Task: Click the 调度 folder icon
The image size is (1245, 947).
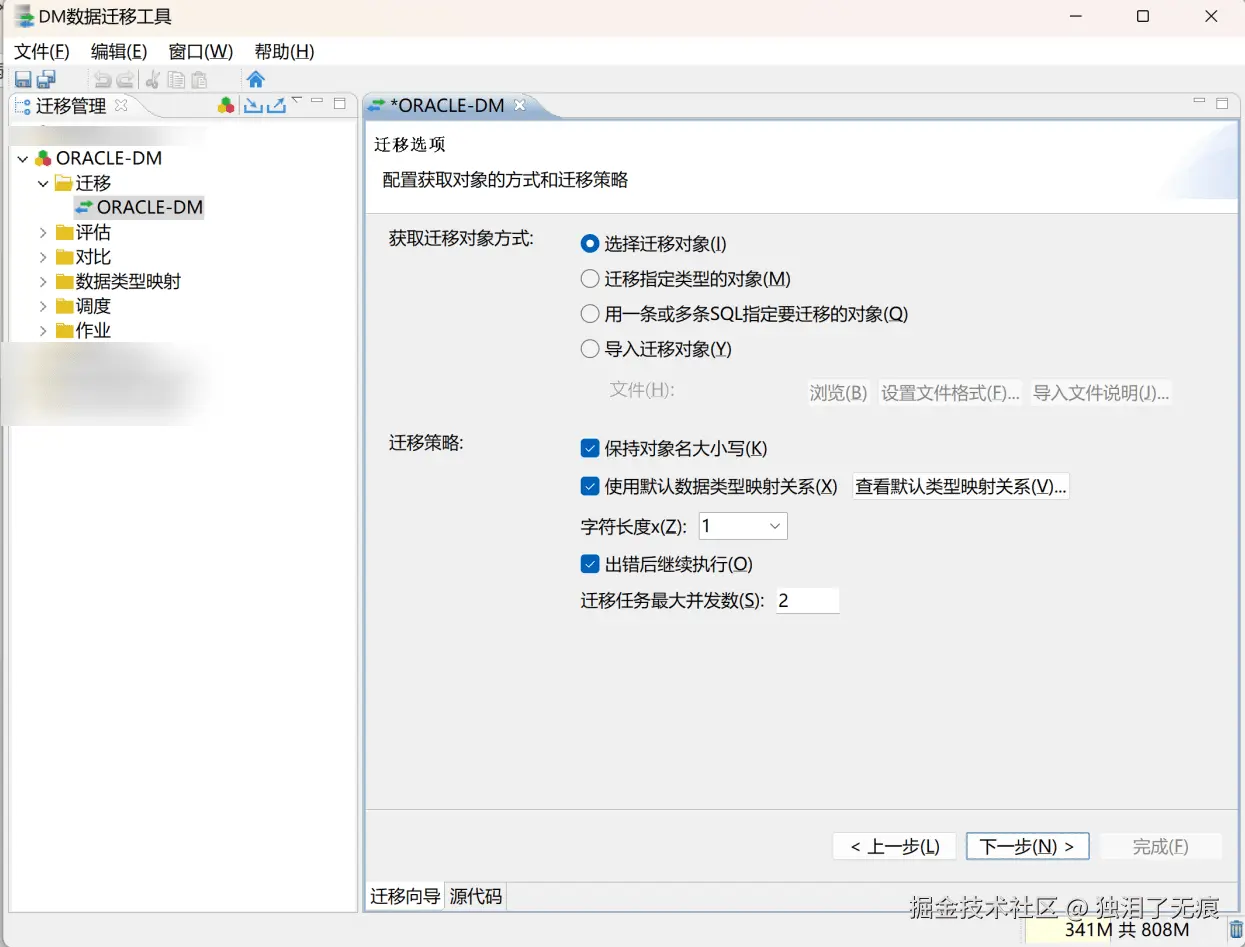Action: tap(64, 306)
